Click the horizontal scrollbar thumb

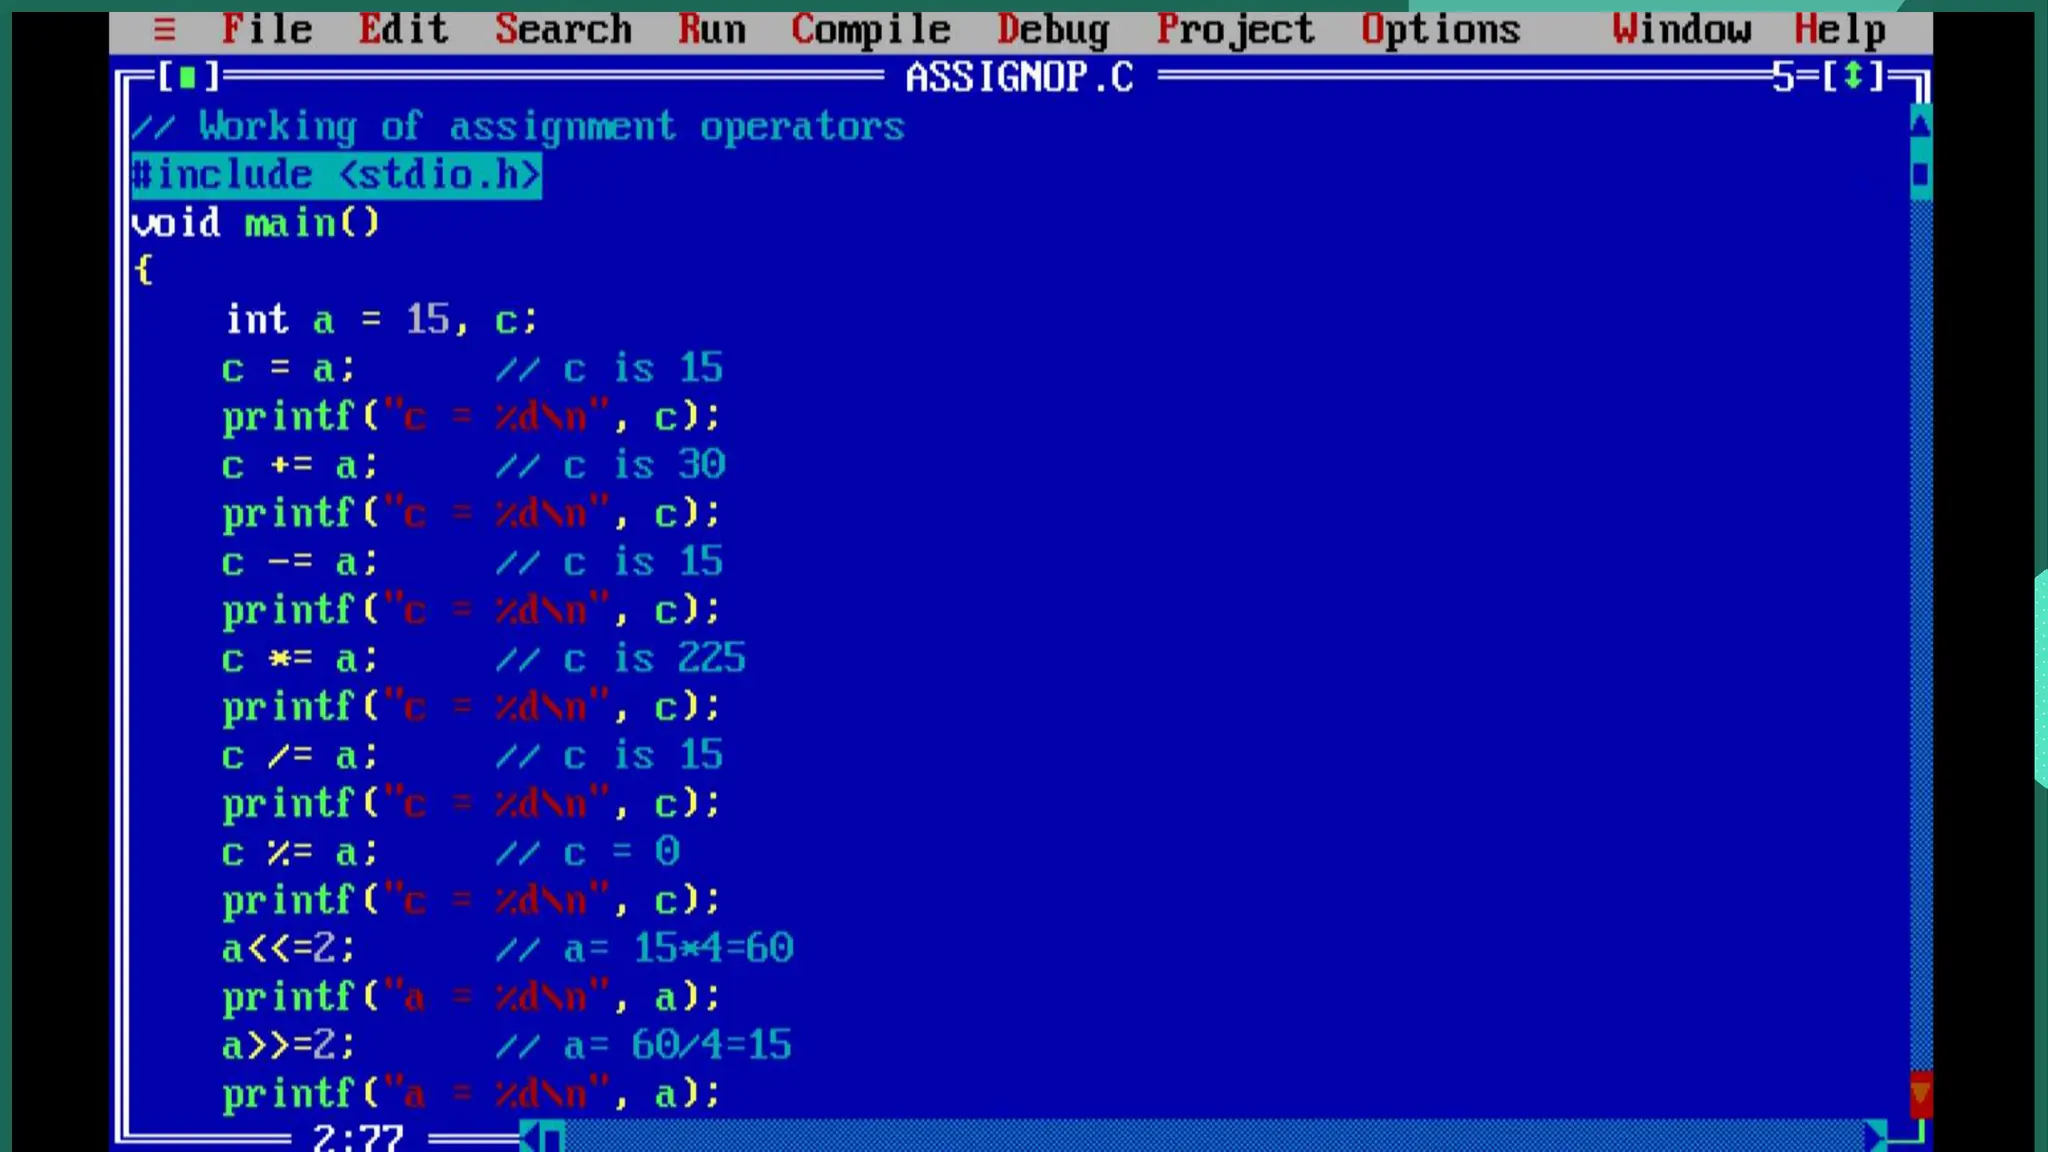554,1137
